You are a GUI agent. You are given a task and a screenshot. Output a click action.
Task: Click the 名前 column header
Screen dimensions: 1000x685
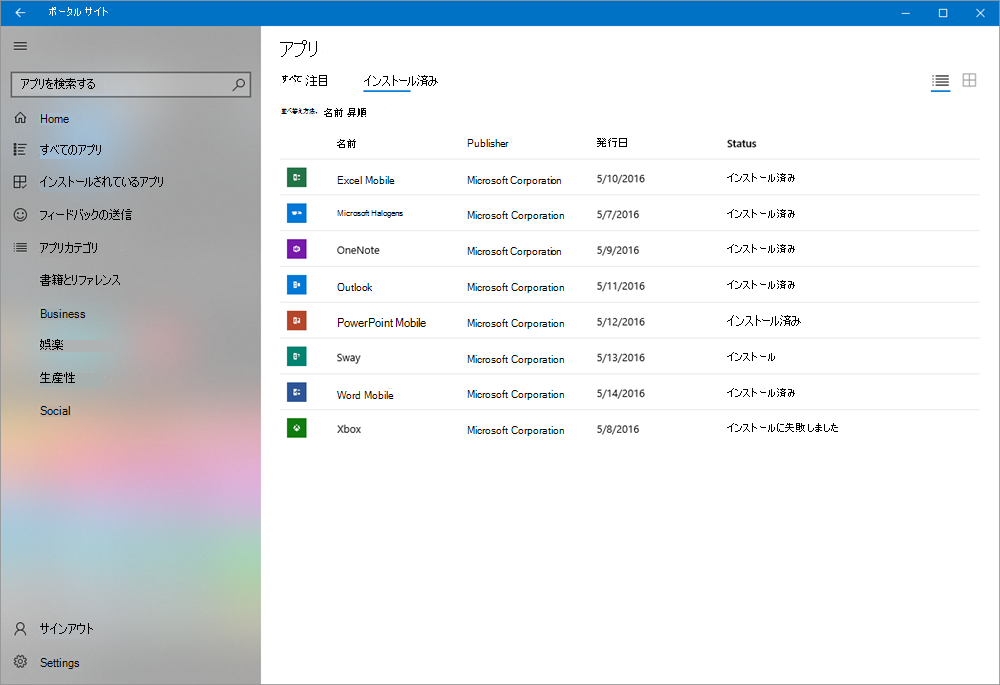tap(346, 144)
